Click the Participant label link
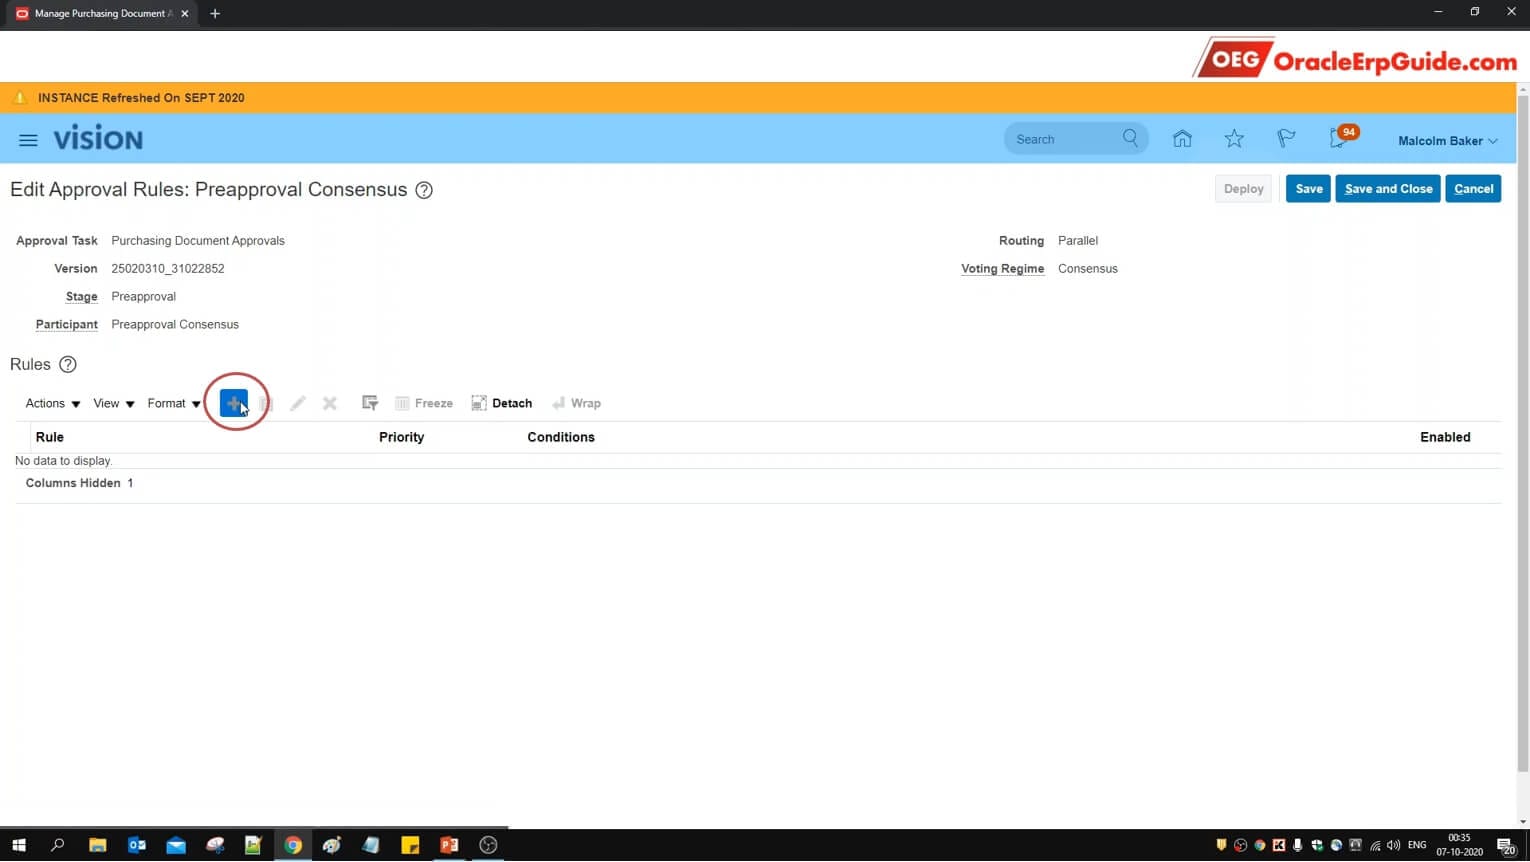1530x862 pixels. point(66,325)
